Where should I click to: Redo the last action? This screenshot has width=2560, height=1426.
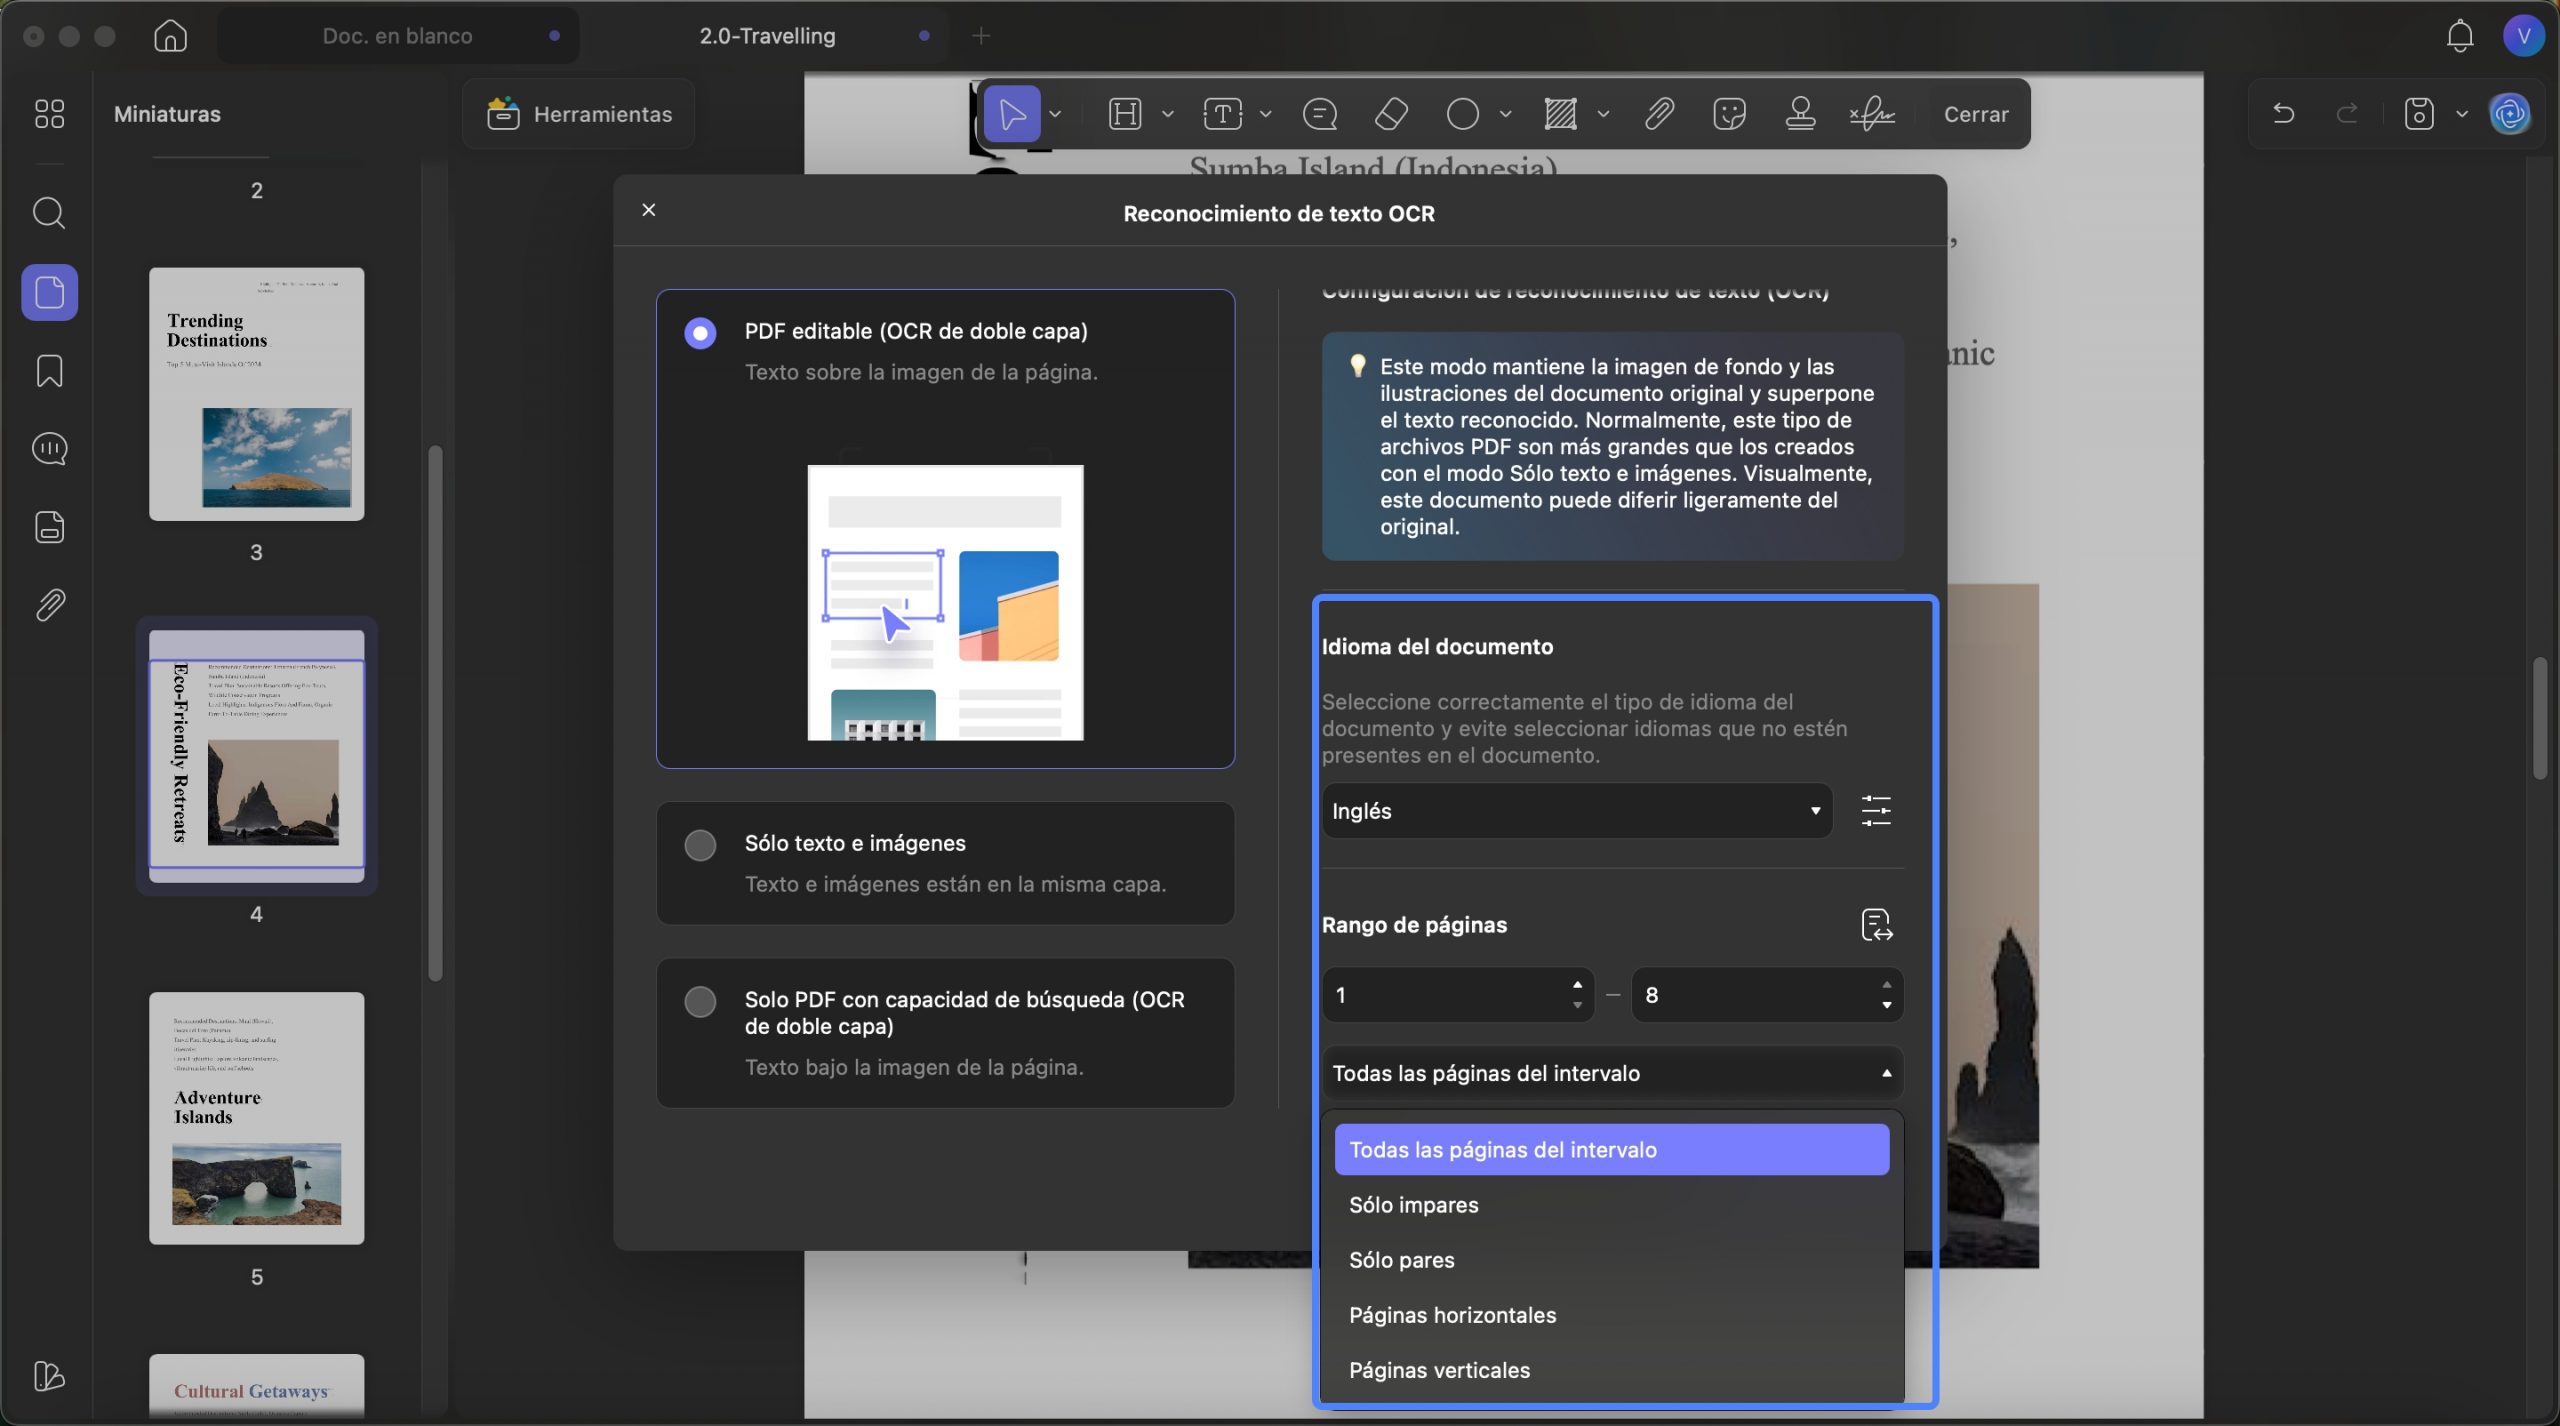(2347, 114)
